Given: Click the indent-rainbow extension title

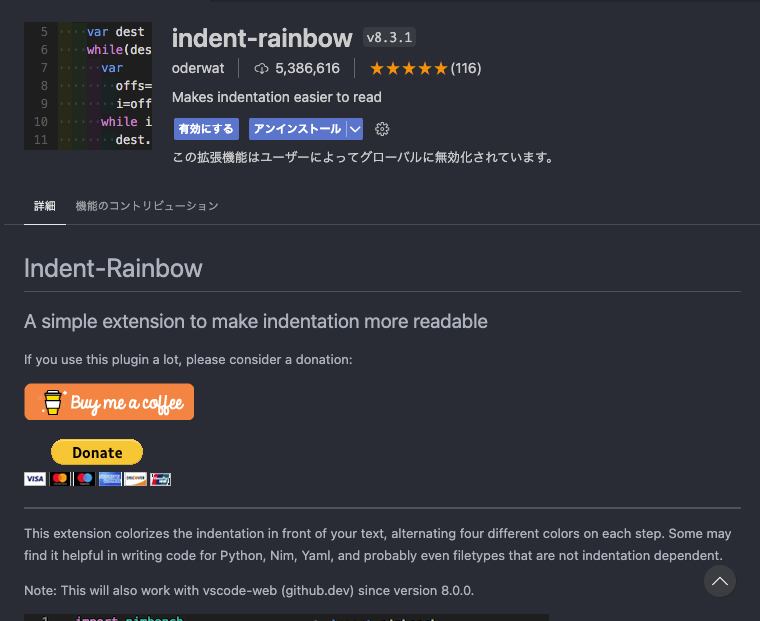Looking at the screenshot, I should coord(262,38).
